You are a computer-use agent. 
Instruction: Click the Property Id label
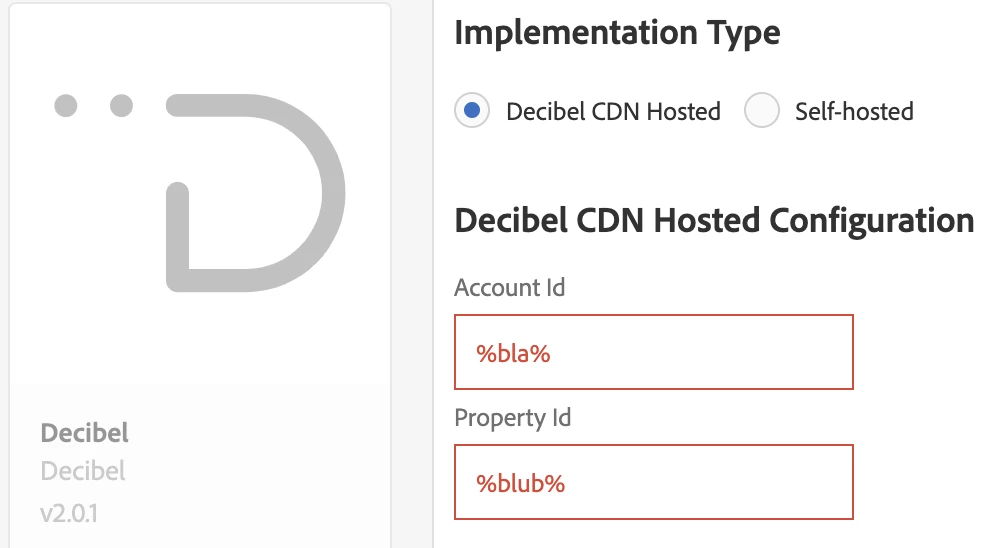(512, 418)
